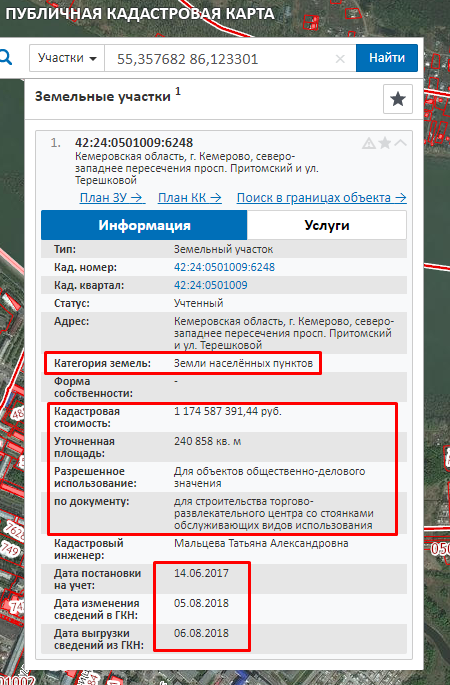The image size is (450, 685).
Task: Star the parcel 42:24:0501009:6248 card
Action: point(385,143)
